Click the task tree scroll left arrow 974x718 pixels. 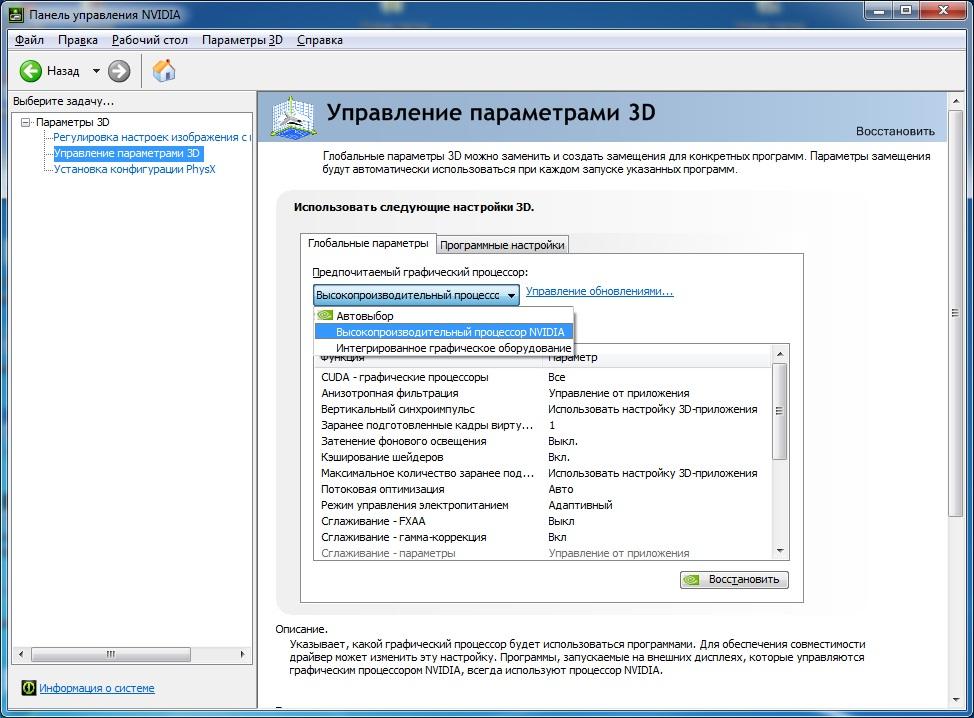click(x=22, y=654)
